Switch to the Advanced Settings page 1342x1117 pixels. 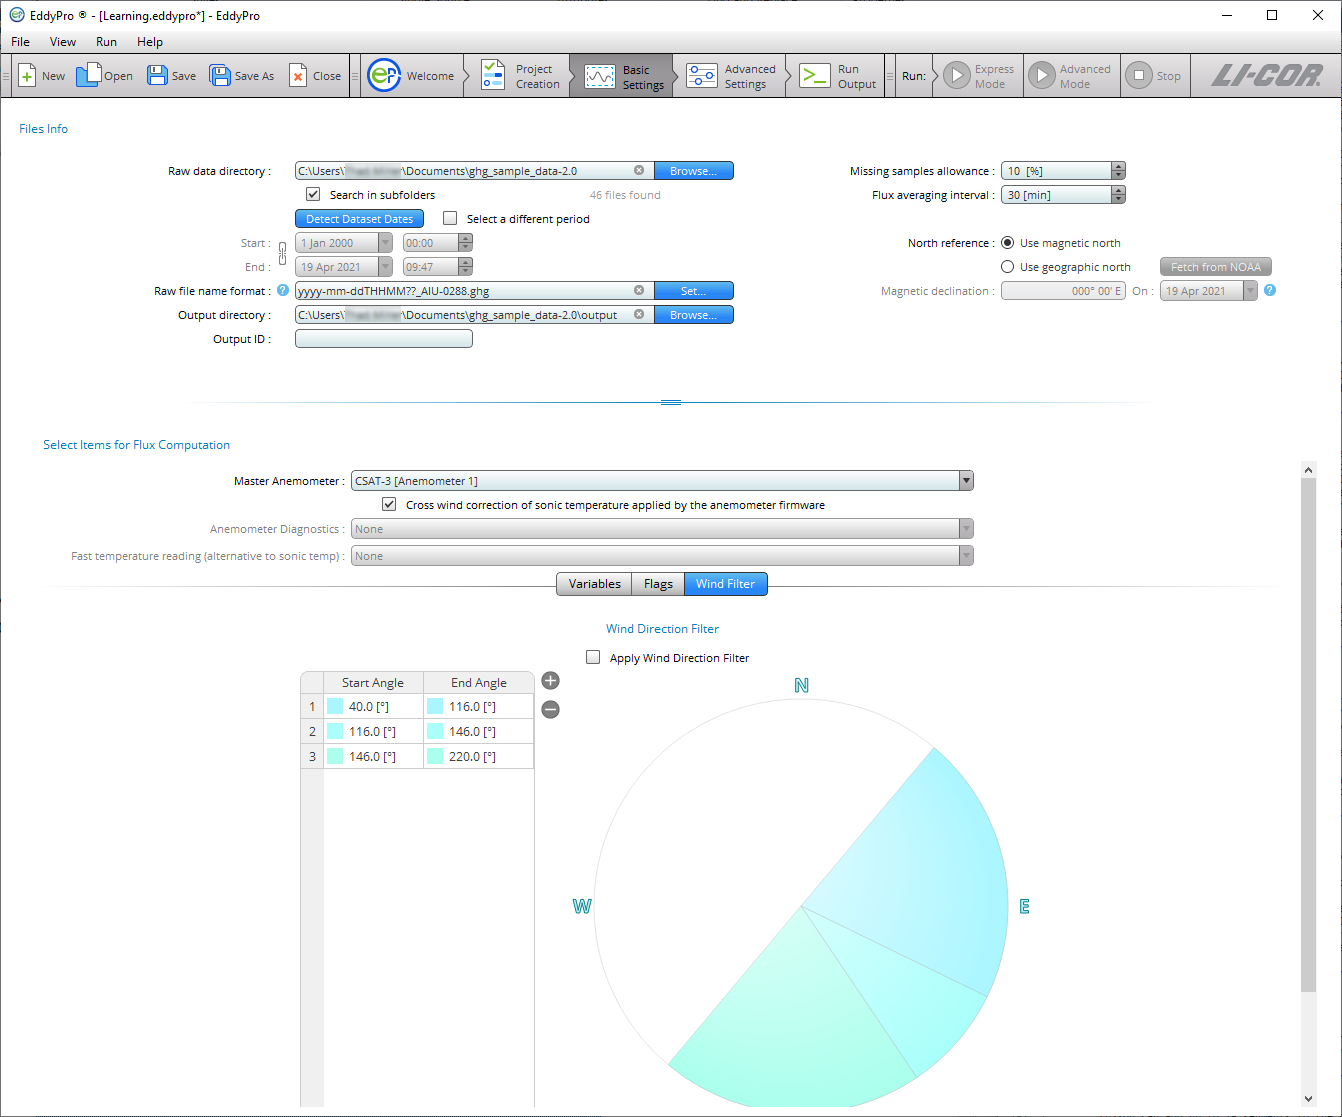tap(732, 76)
